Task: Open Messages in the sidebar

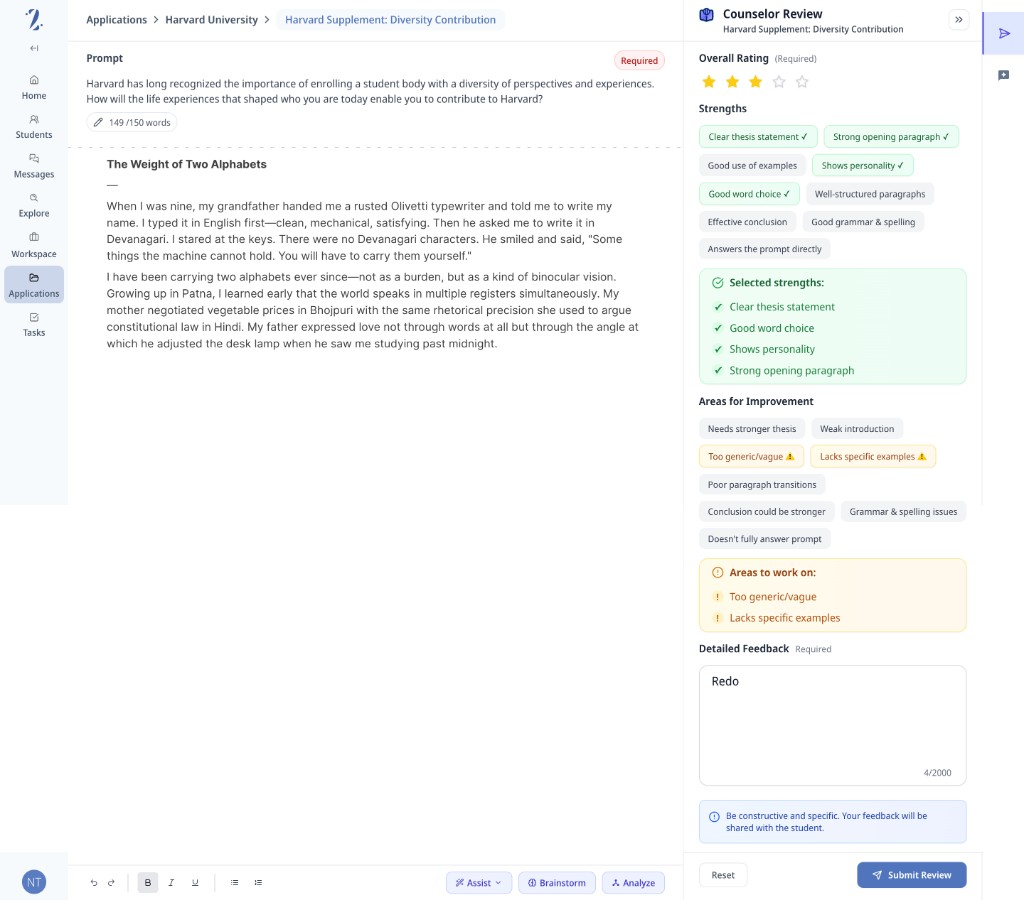Action: (34, 167)
